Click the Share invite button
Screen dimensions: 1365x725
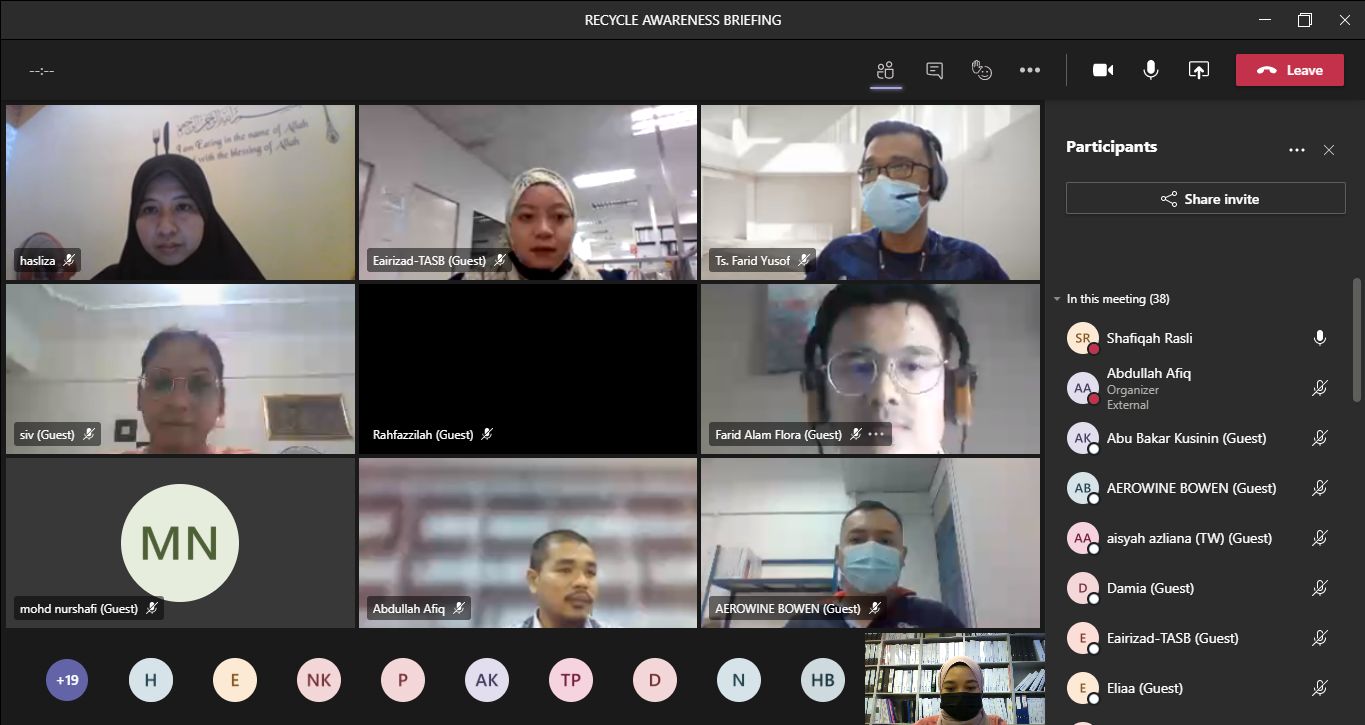[1205, 199]
